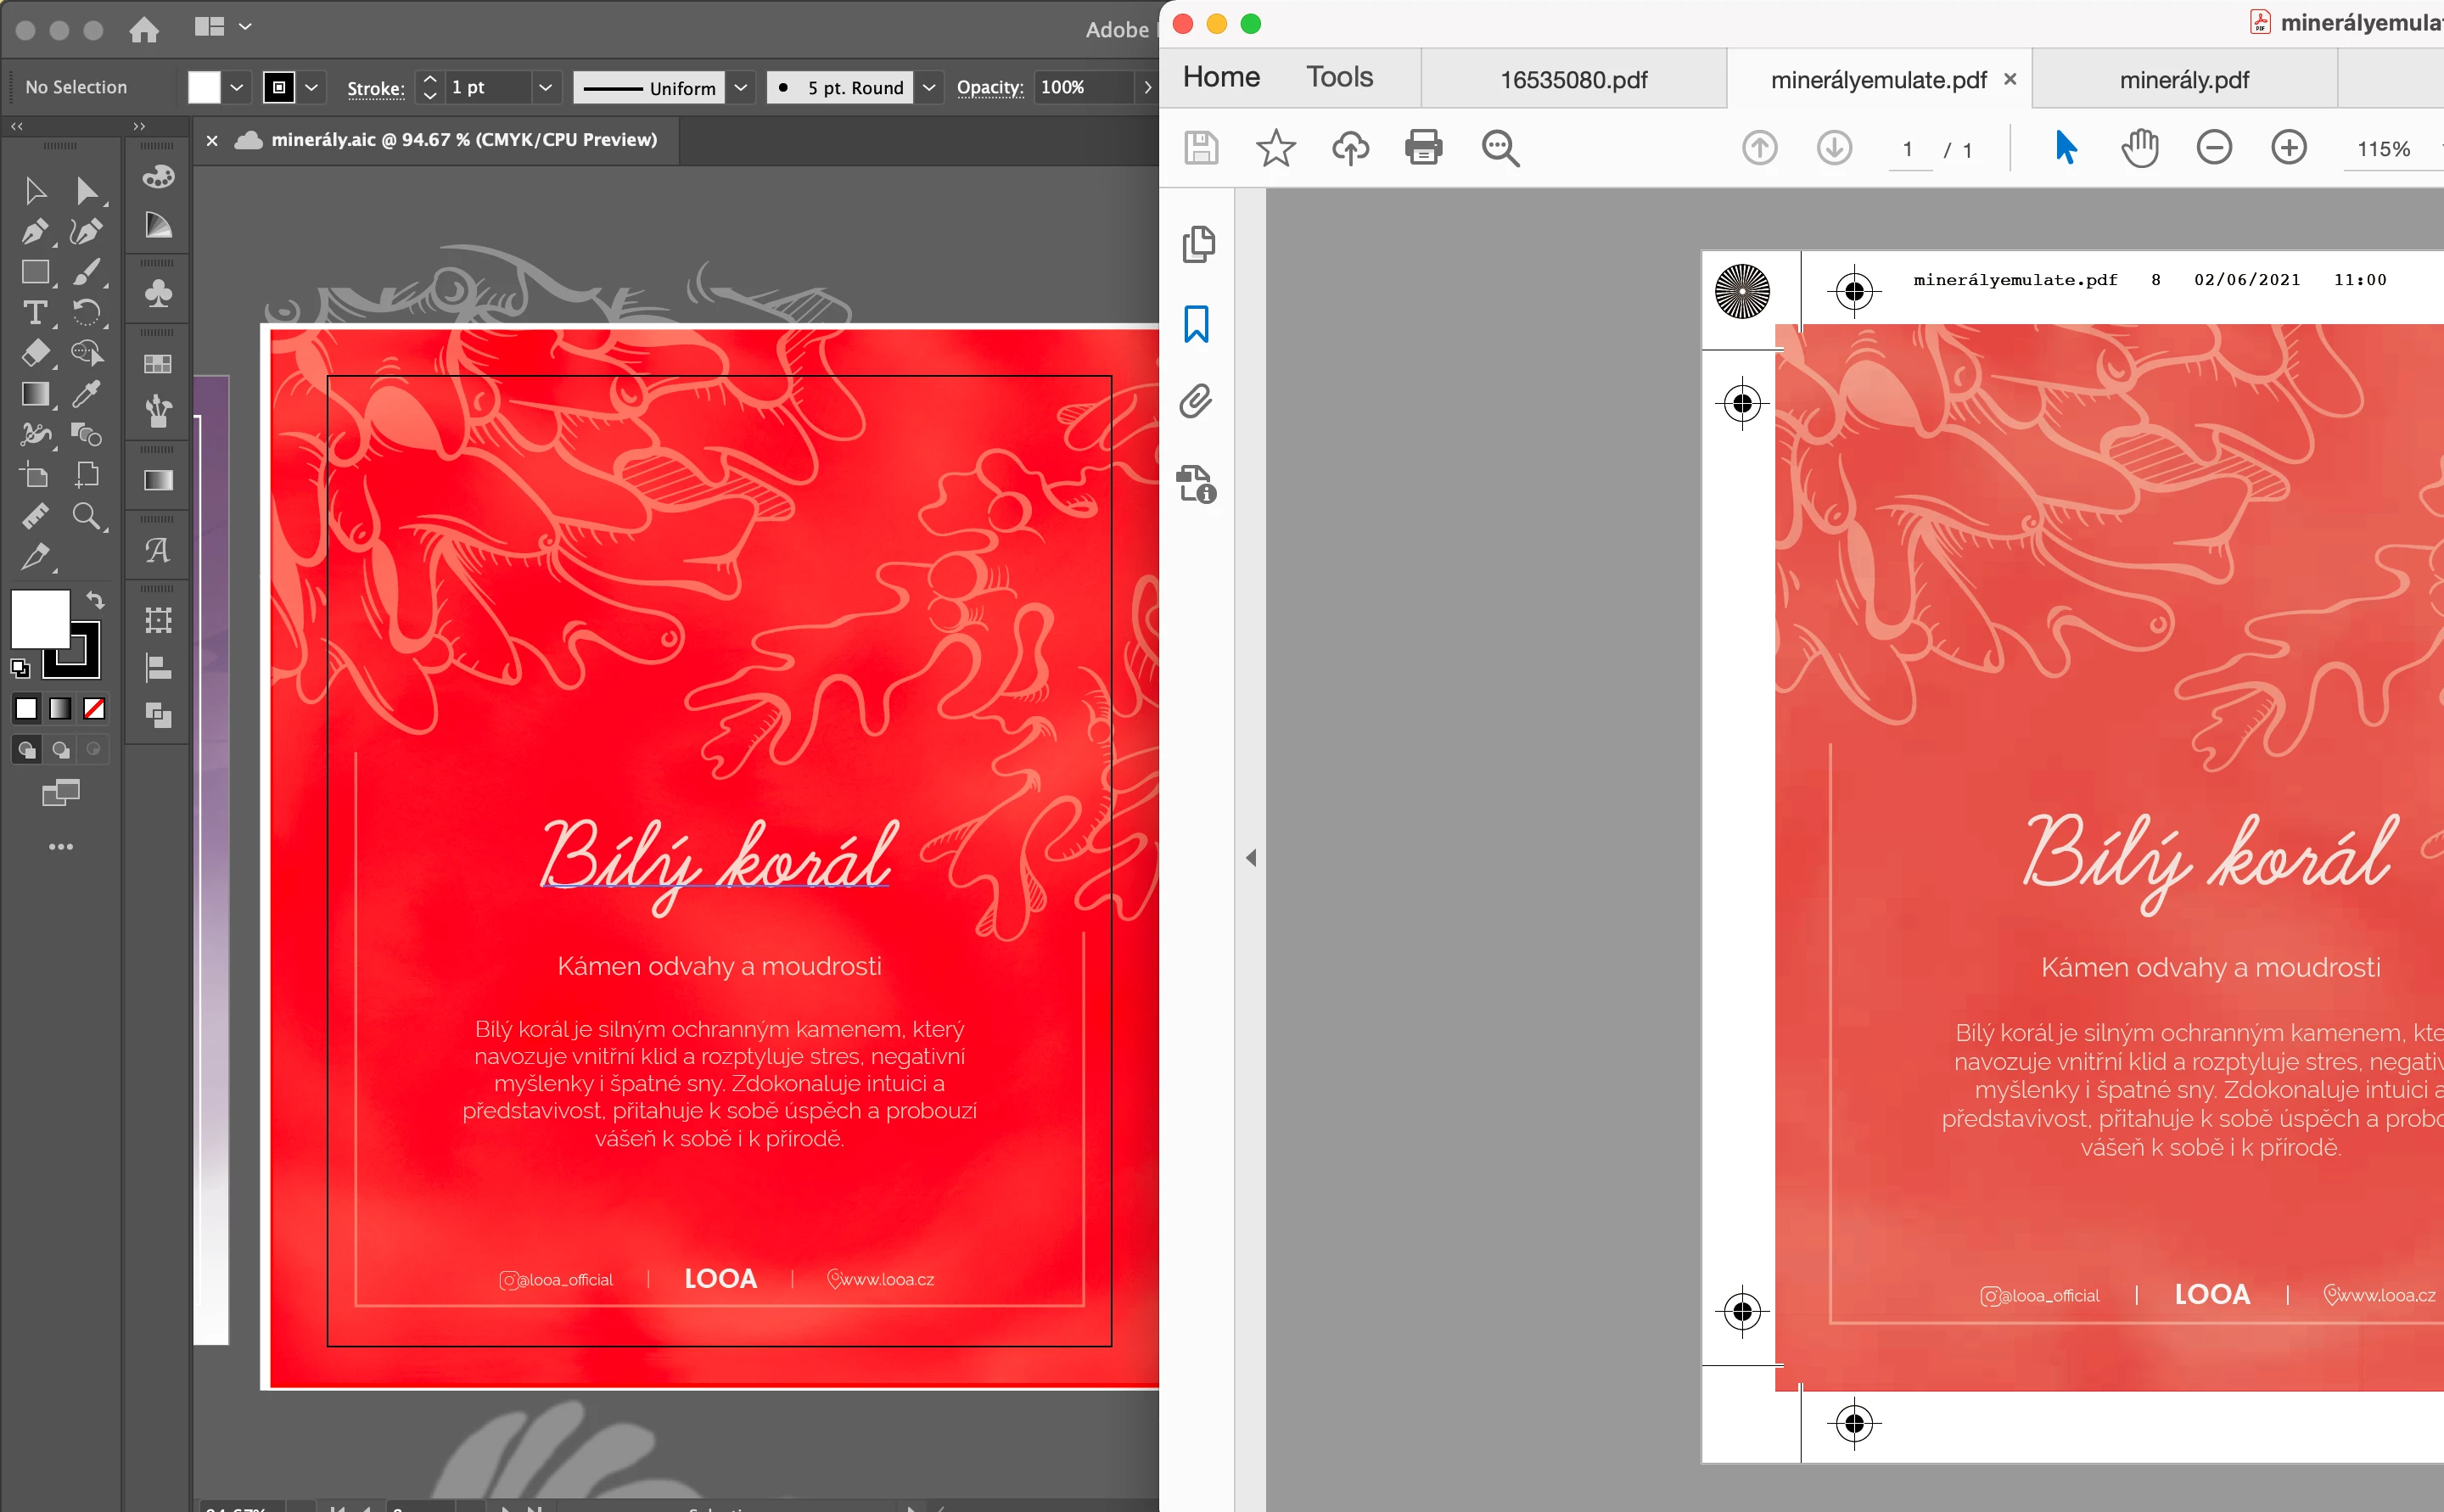Select the Type tool

coord(34,313)
